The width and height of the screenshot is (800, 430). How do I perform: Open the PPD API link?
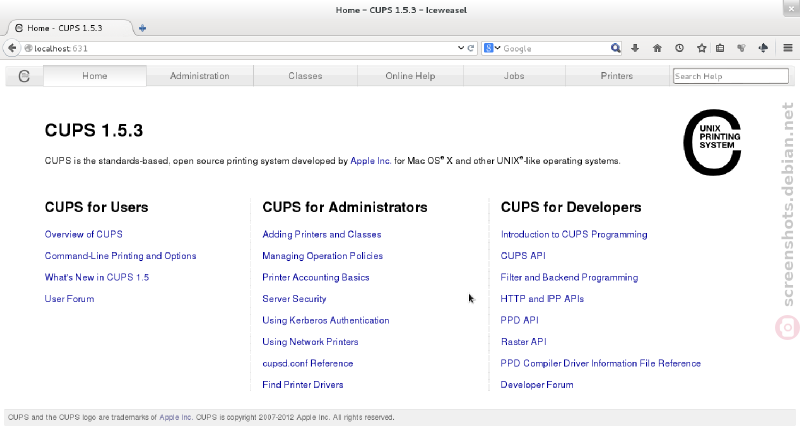tap(519, 320)
